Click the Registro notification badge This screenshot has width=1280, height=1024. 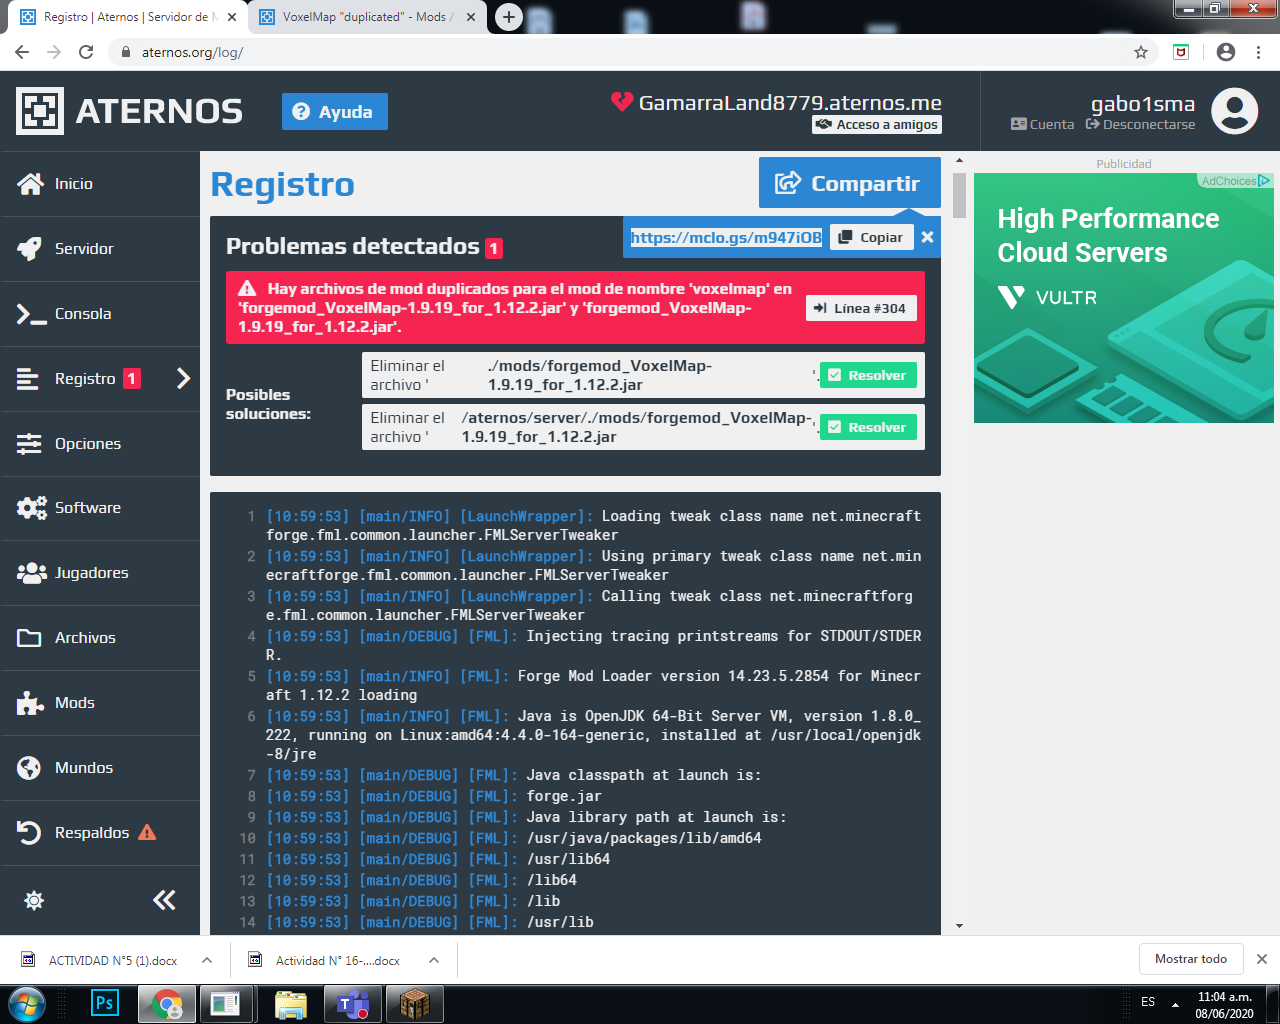pos(132,378)
